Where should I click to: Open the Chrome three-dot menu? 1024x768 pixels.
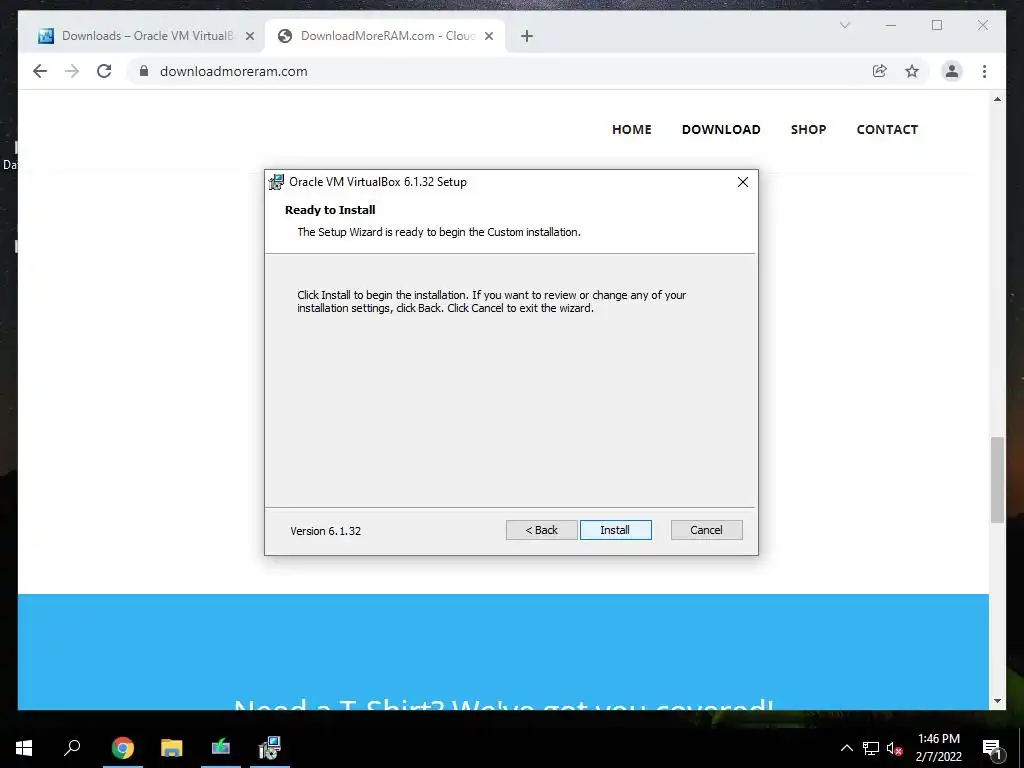tap(984, 71)
